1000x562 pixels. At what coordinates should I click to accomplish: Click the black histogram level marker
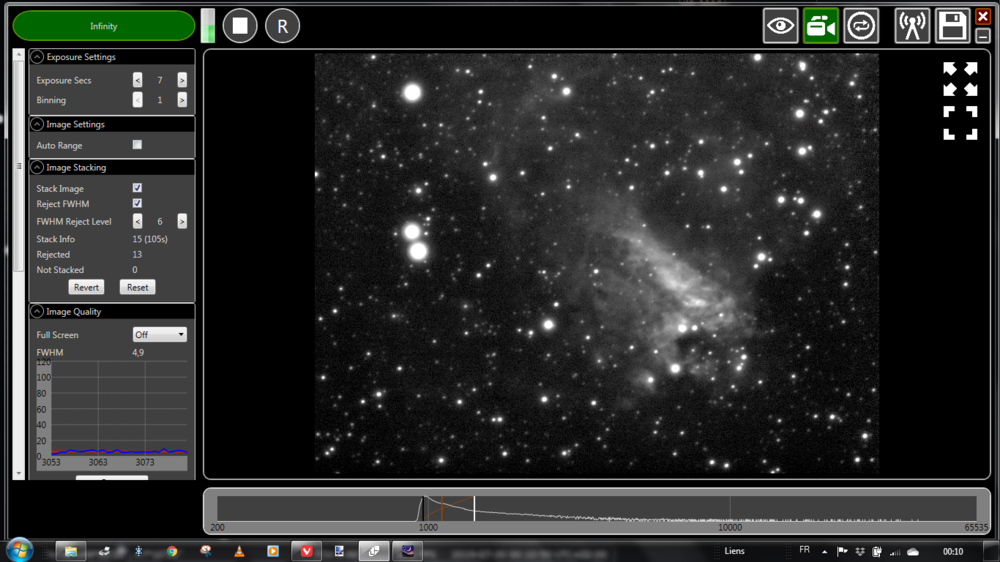pyautogui.click(x=422, y=508)
